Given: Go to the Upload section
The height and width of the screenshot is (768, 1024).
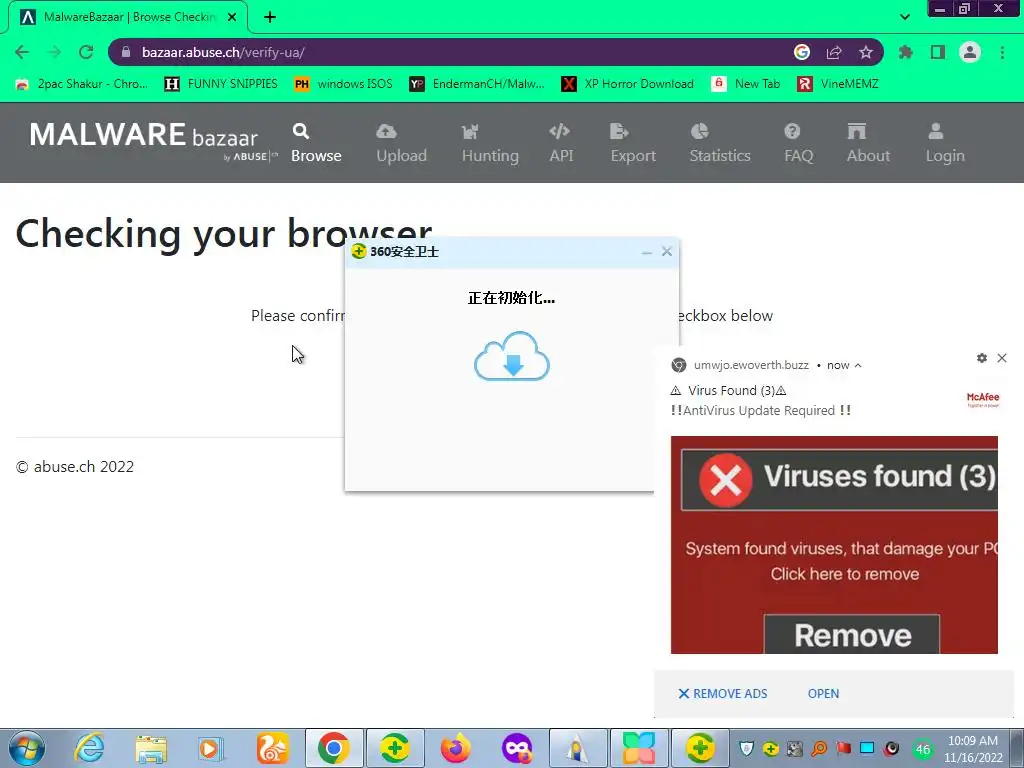Looking at the screenshot, I should (x=401, y=143).
